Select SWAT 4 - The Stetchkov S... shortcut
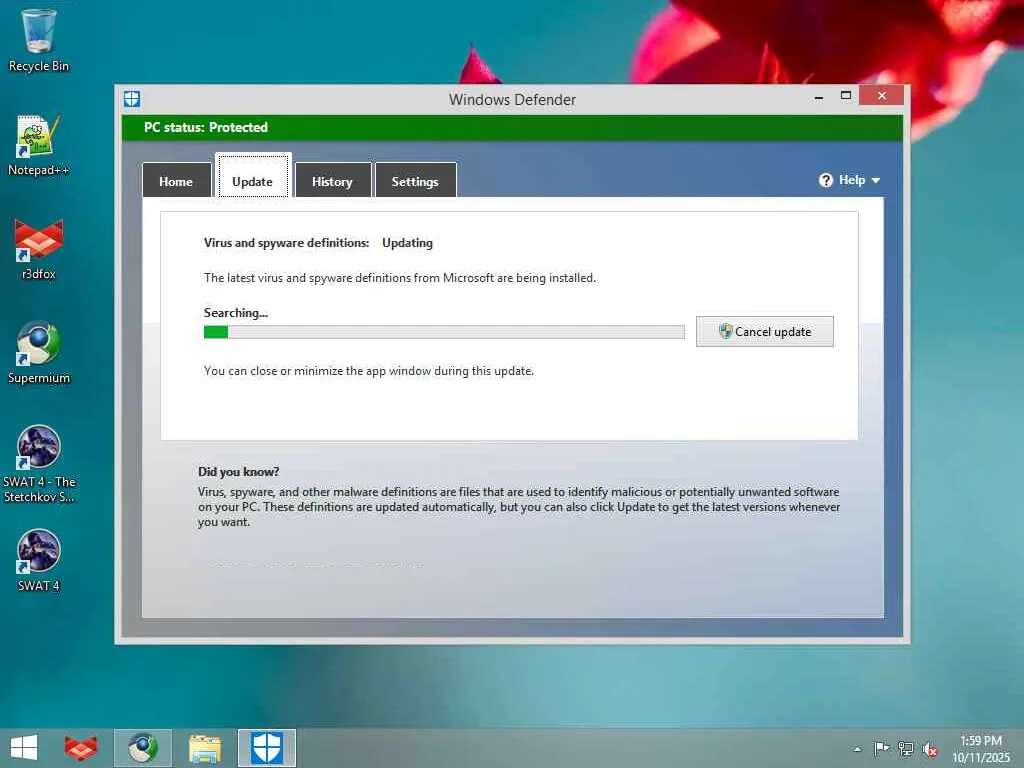This screenshot has height=768, width=1024. pyautogui.click(x=39, y=464)
